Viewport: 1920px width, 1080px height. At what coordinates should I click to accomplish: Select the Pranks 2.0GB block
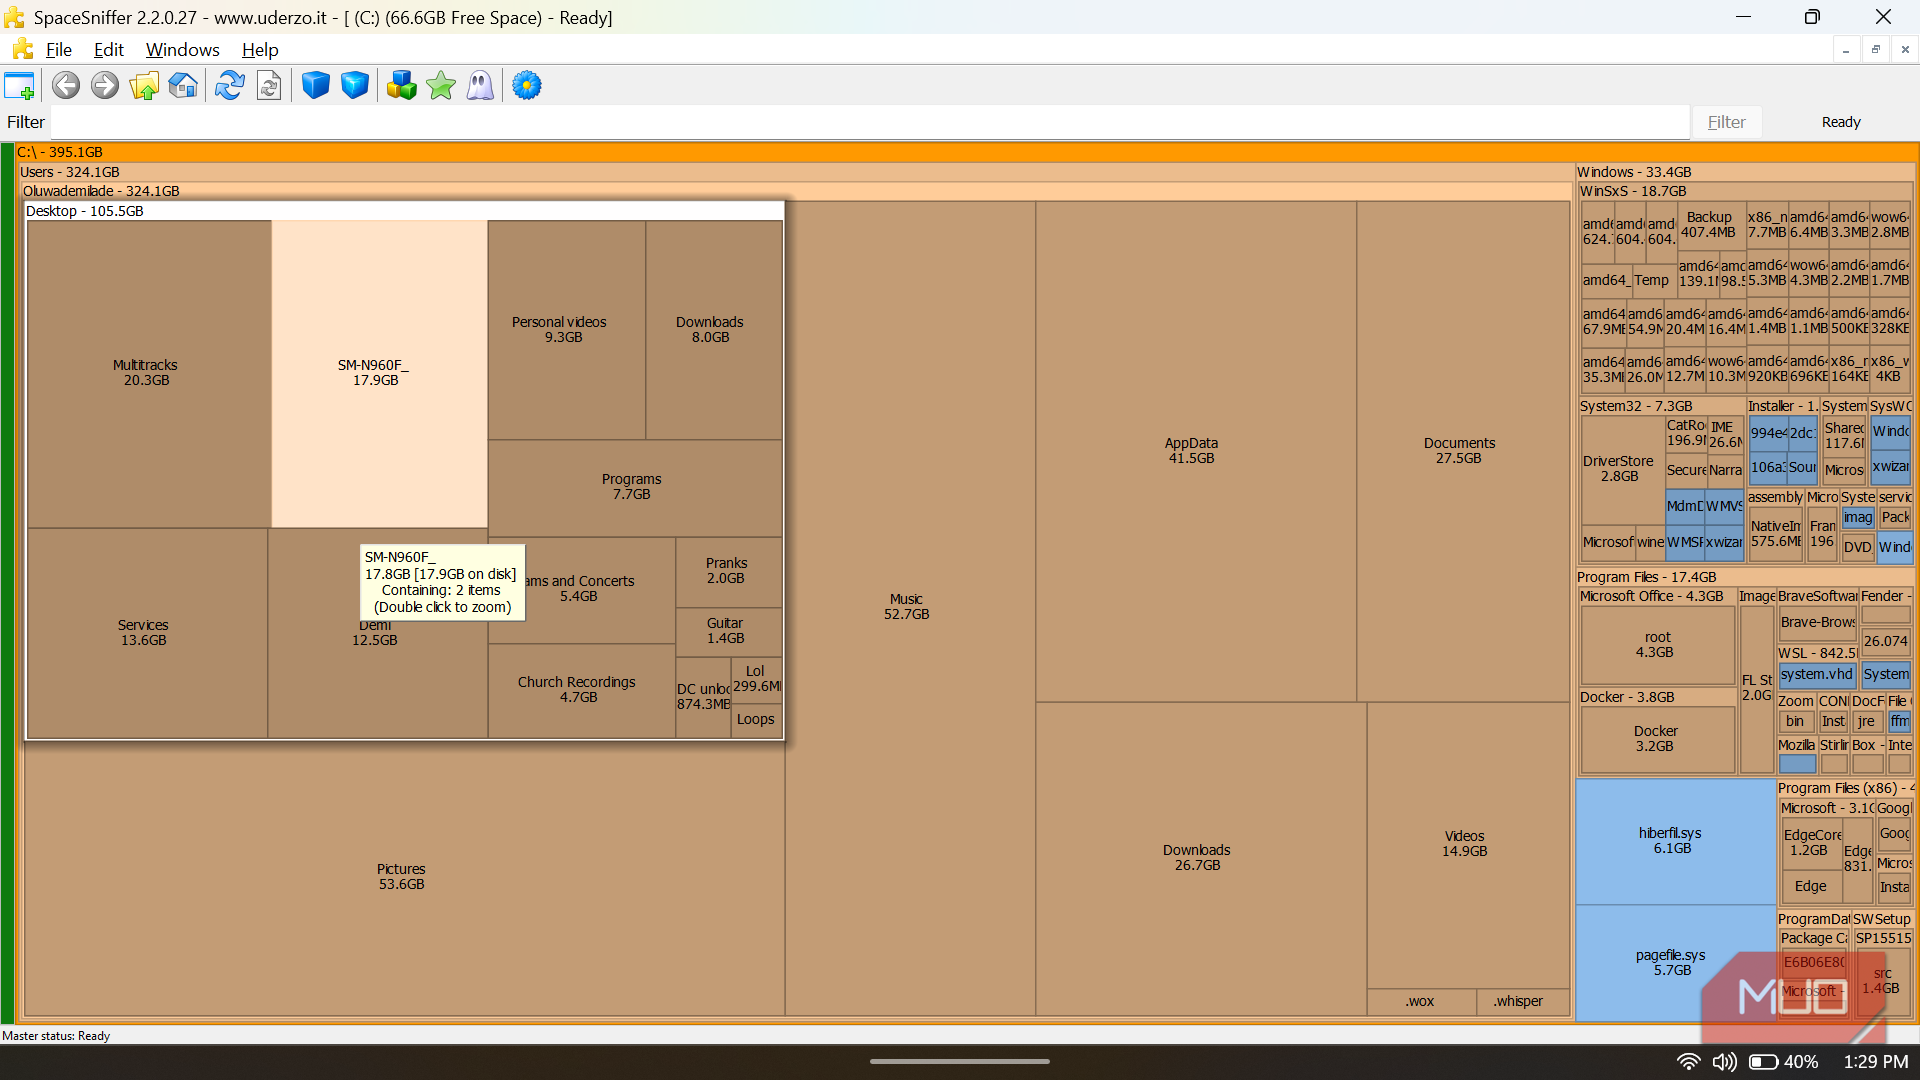coord(727,571)
